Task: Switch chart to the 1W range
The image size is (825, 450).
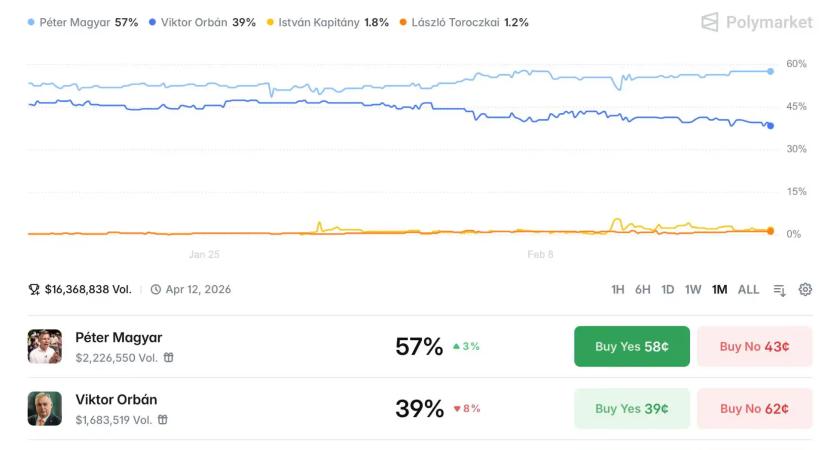Action: click(x=693, y=290)
